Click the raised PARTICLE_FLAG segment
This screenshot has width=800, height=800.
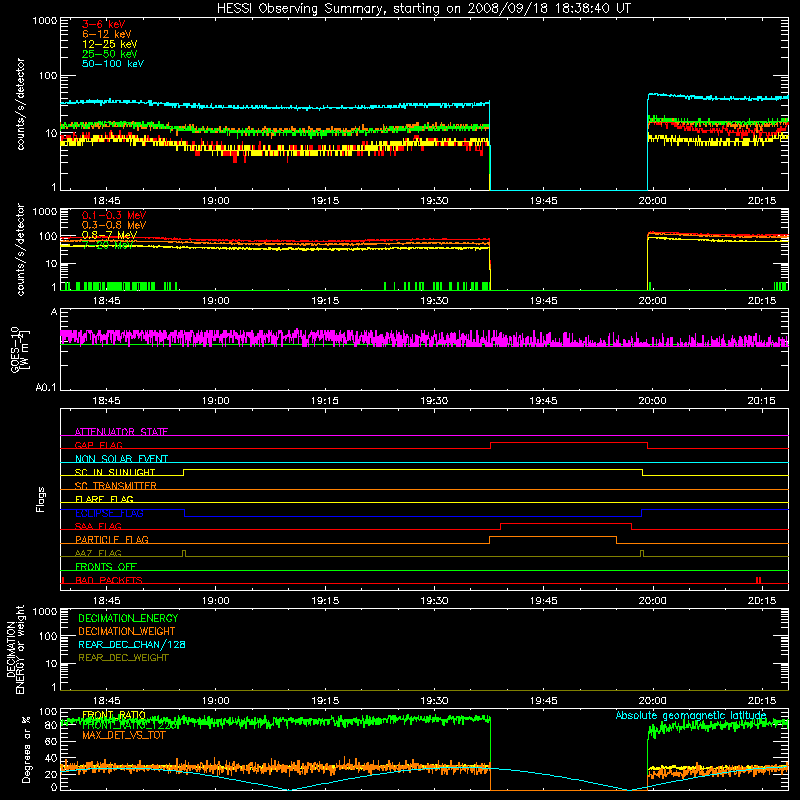[x=553, y=537]
